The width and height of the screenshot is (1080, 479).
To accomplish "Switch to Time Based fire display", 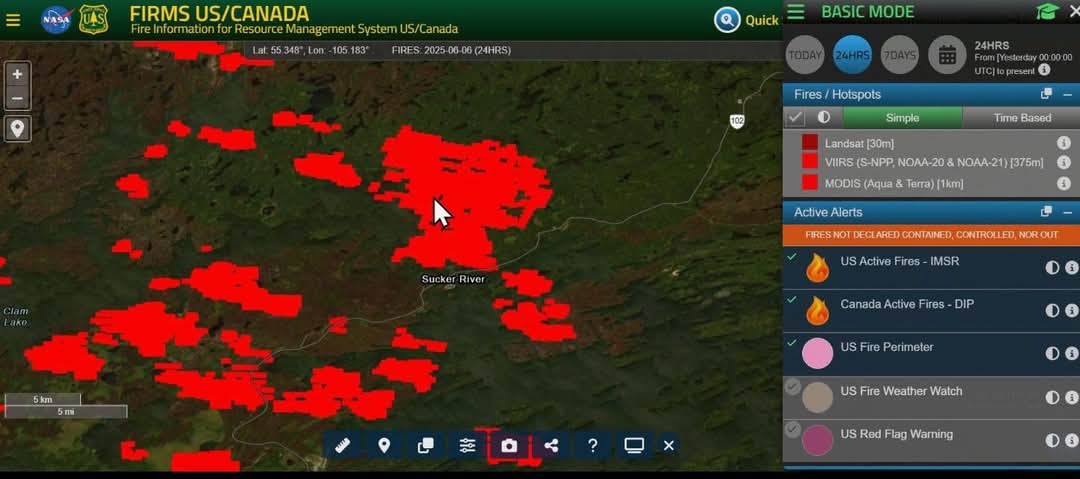I will (1021, 118).
